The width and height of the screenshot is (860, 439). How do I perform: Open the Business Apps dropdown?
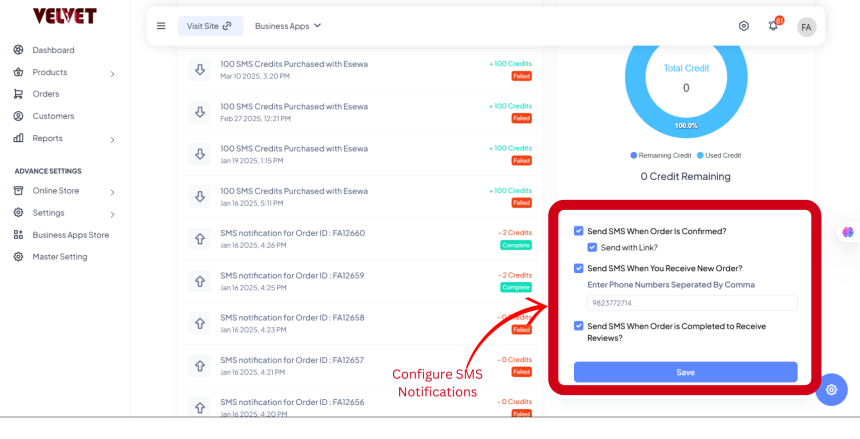pyautogui.click(x=288, y=26)
